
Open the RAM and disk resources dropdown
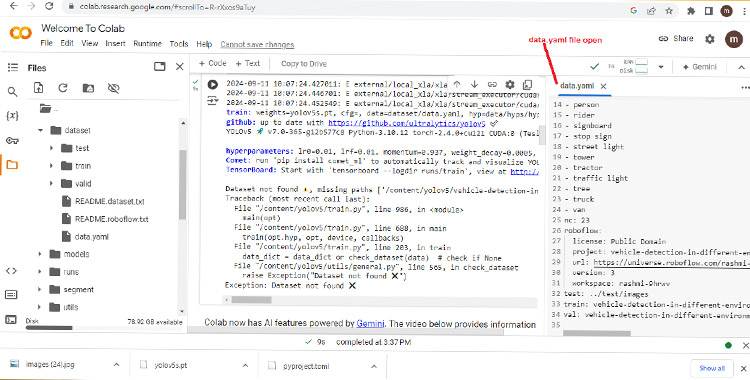coord(661,67)
